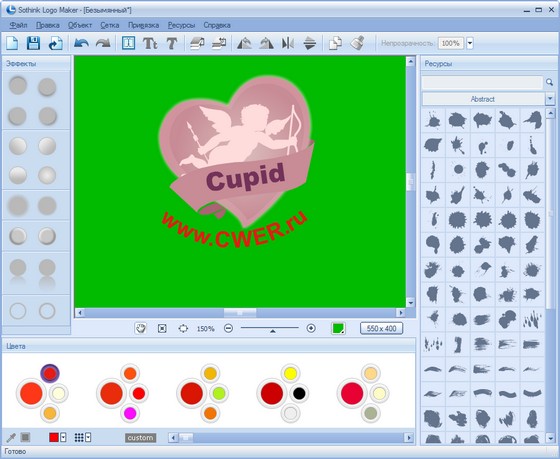
Task: Open the Ресурсы menu
Action: (x=181, y=25)
